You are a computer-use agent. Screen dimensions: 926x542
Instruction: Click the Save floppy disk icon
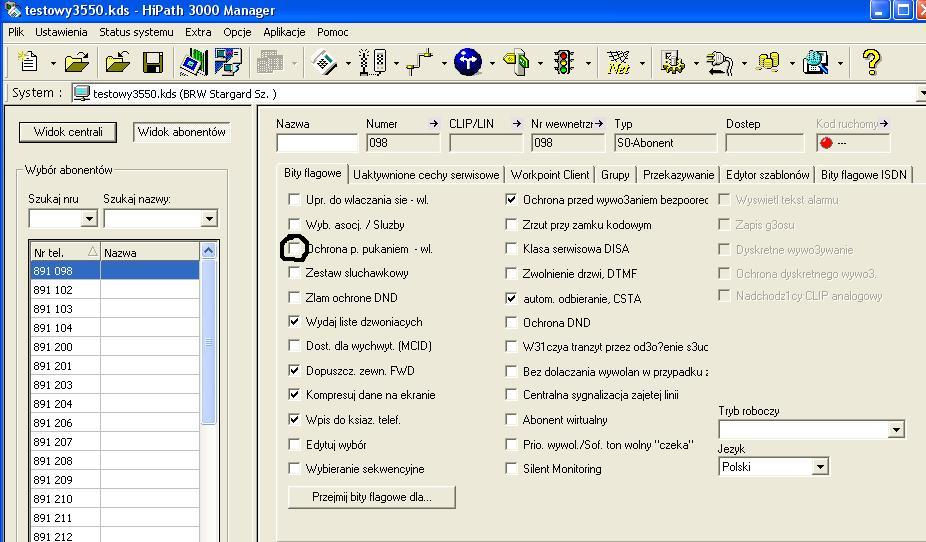(153, 62)
